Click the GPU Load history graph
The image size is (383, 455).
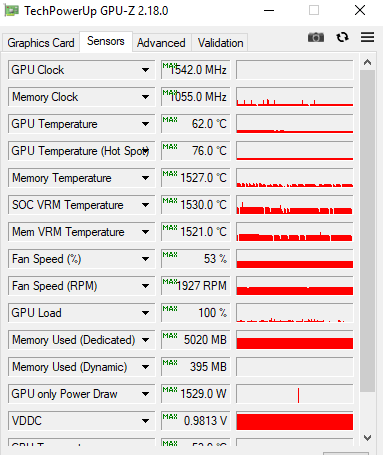(x=295, y=313)
